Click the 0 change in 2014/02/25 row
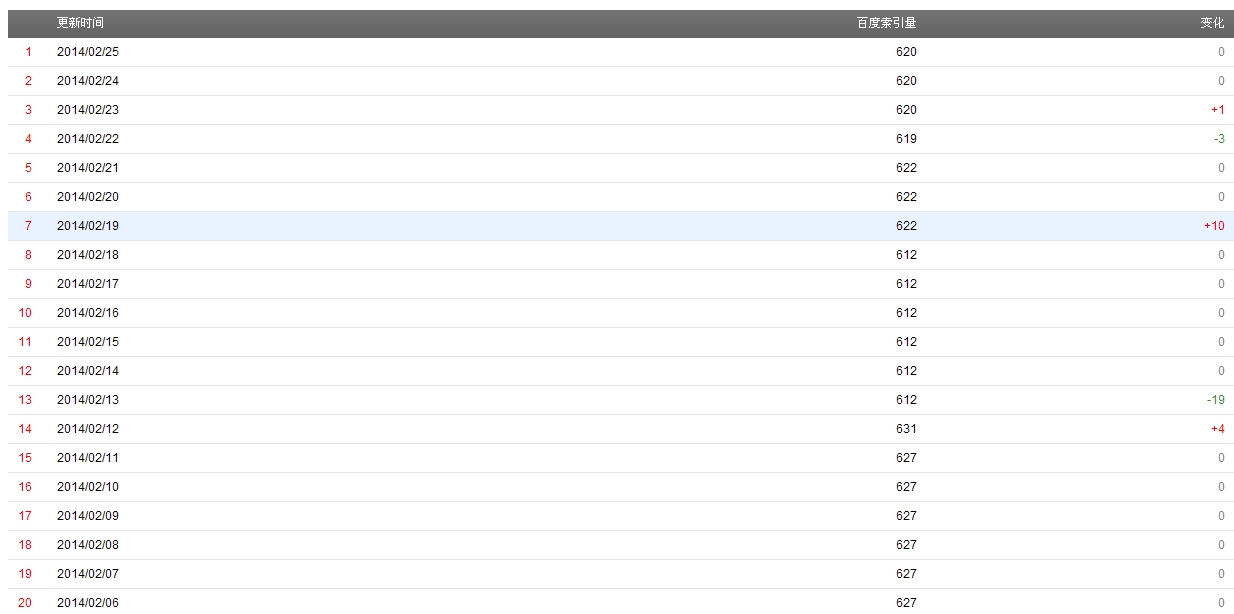The height and width of the screenshot is (614, 1234). [x=1221, y=52]
